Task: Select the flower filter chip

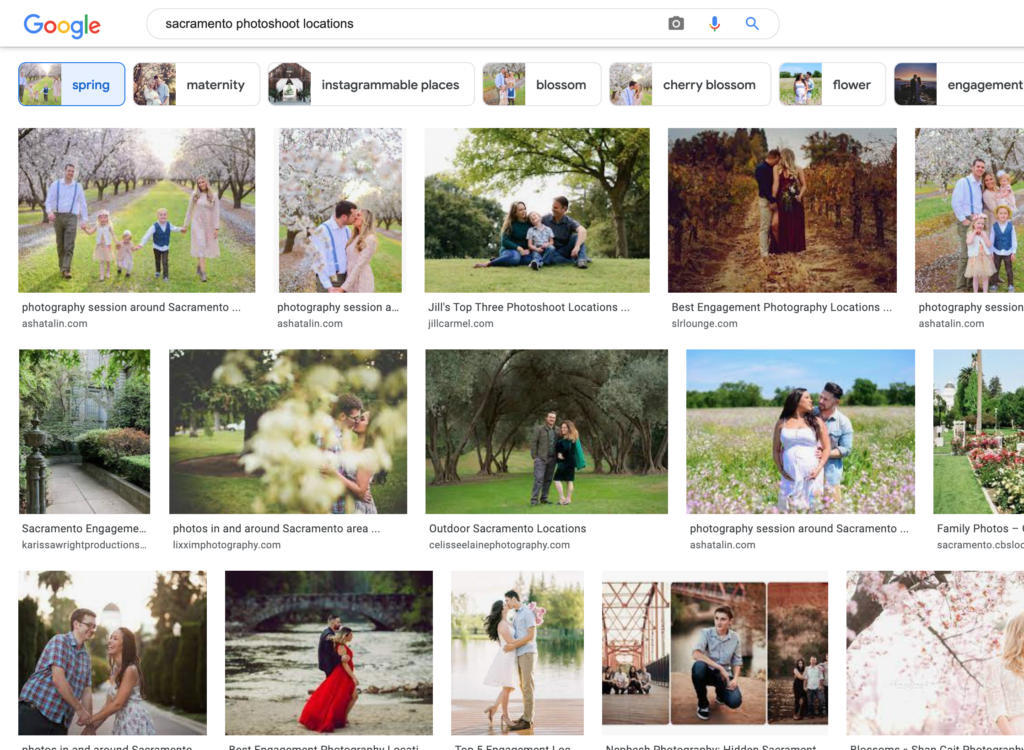Action: pos(832,84)
